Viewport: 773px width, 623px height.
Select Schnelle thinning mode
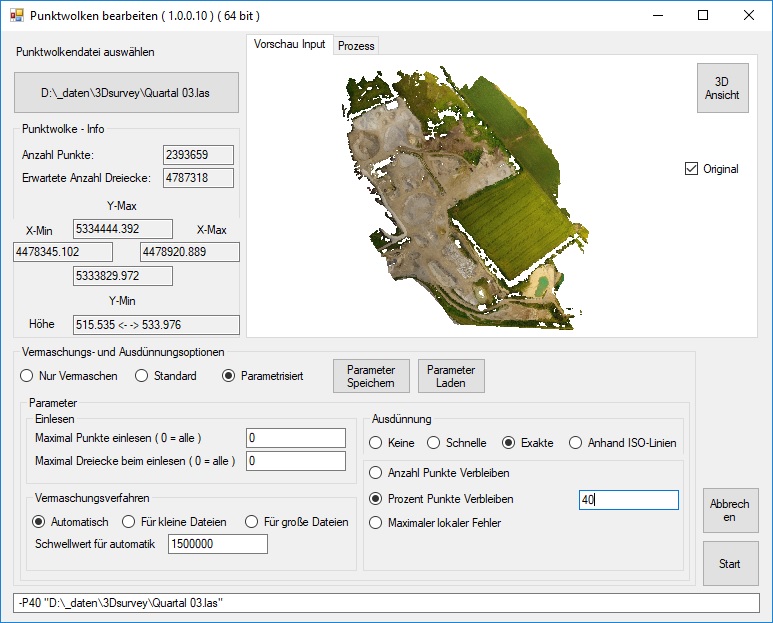pos(434,443)
